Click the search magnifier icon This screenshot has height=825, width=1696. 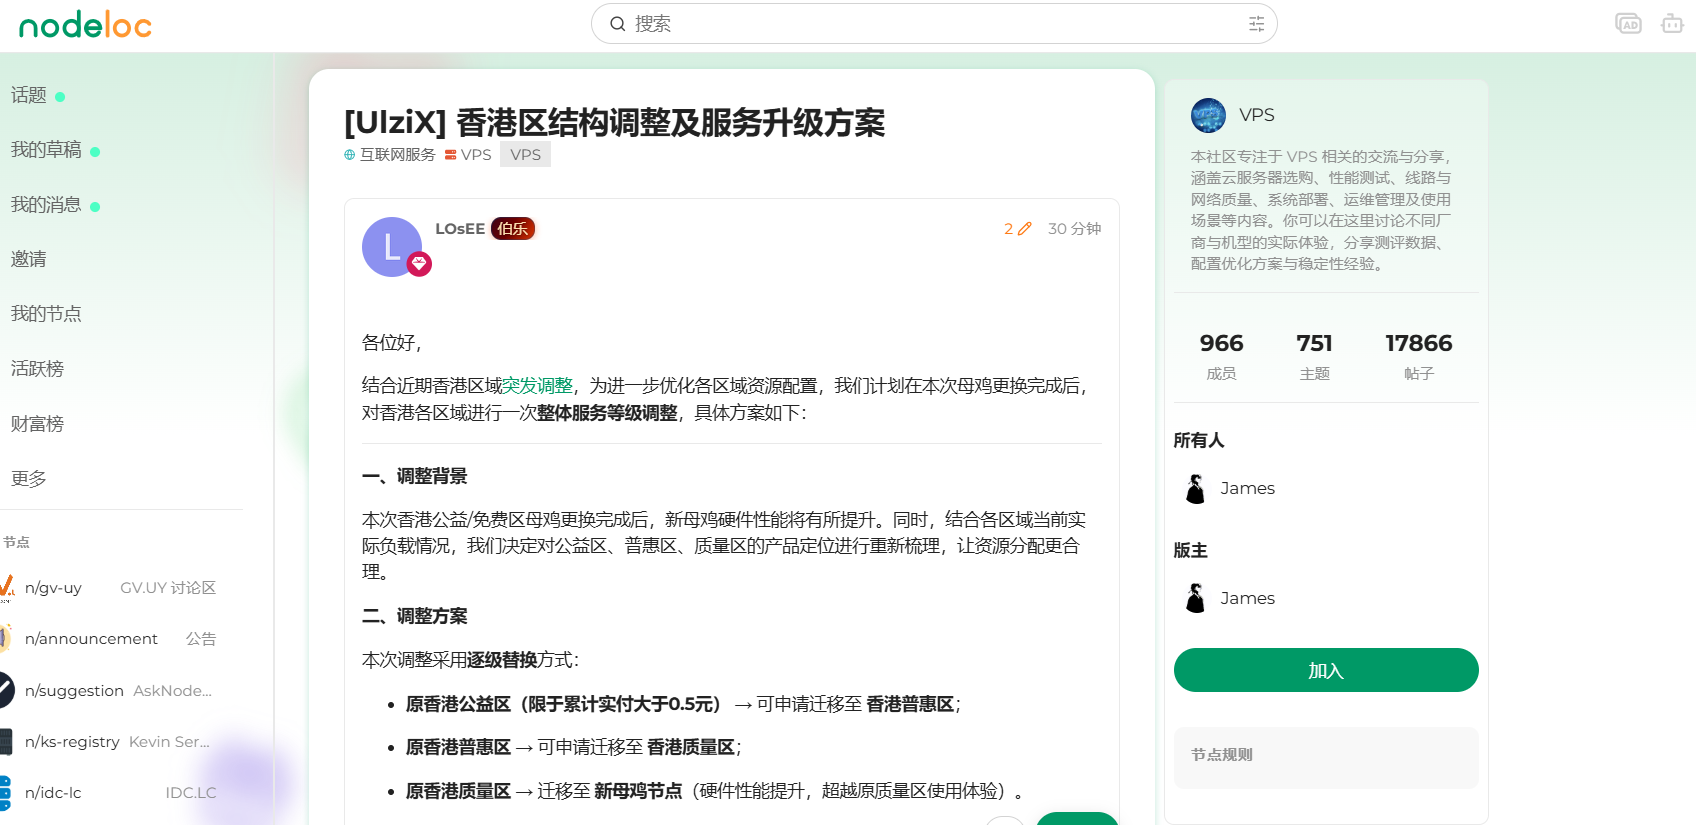(x=618, y=24)
